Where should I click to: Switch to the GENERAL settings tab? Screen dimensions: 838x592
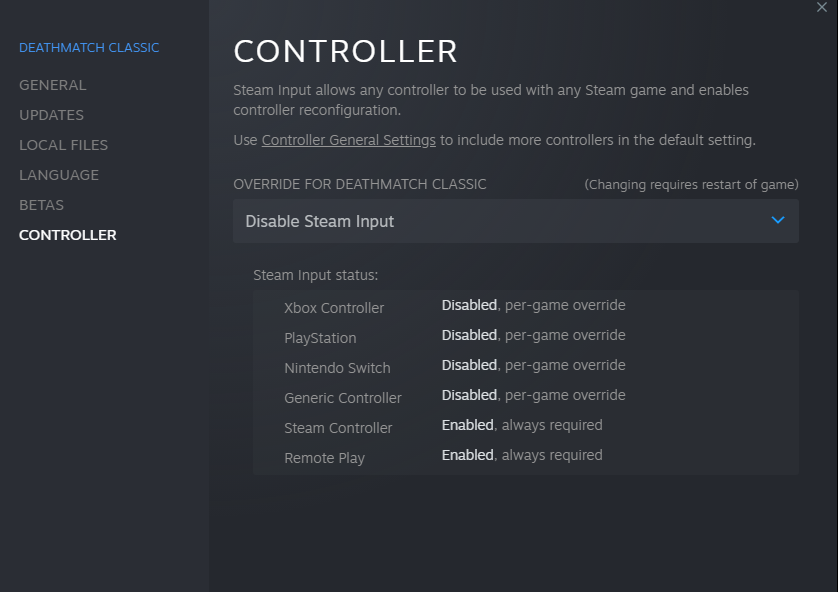[52, 85]
